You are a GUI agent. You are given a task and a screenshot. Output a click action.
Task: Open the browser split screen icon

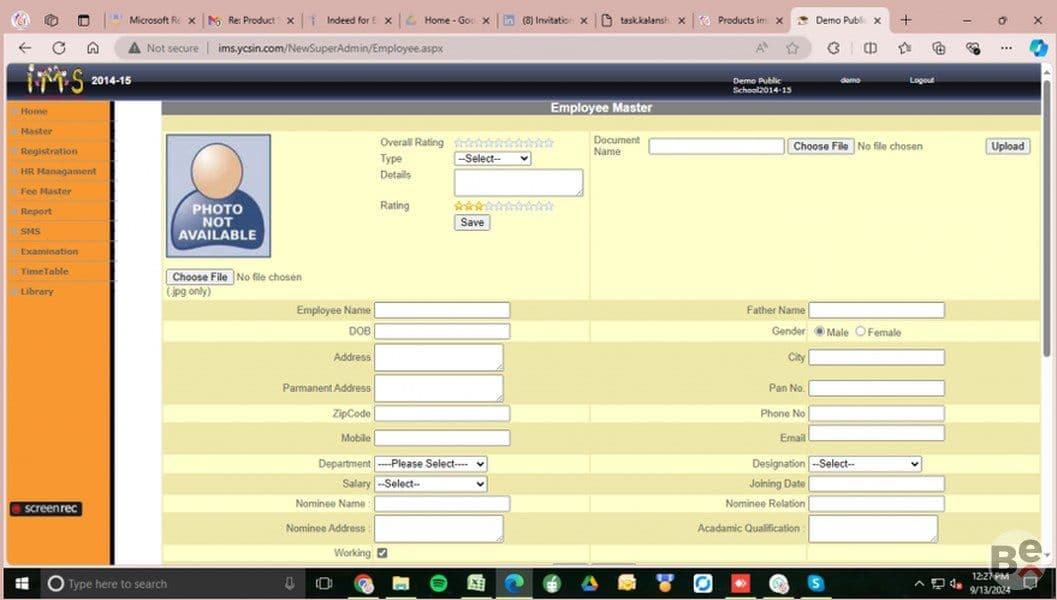(x=870, y=48)
